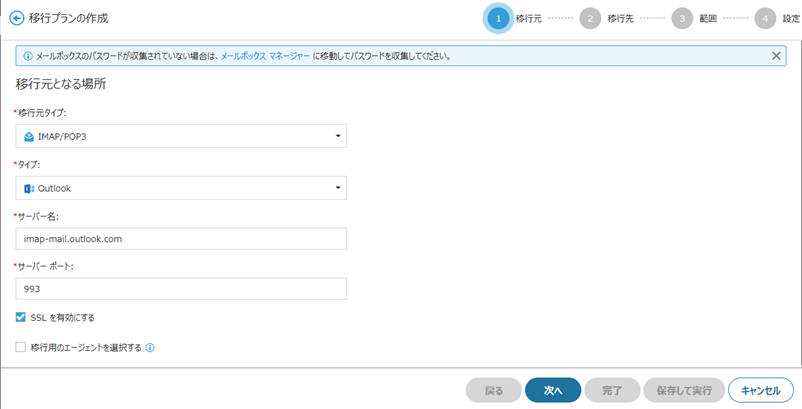This screenshot has width=802, height=409.
Task: Click the 移行元タイプ label
Action: point(42,113)
